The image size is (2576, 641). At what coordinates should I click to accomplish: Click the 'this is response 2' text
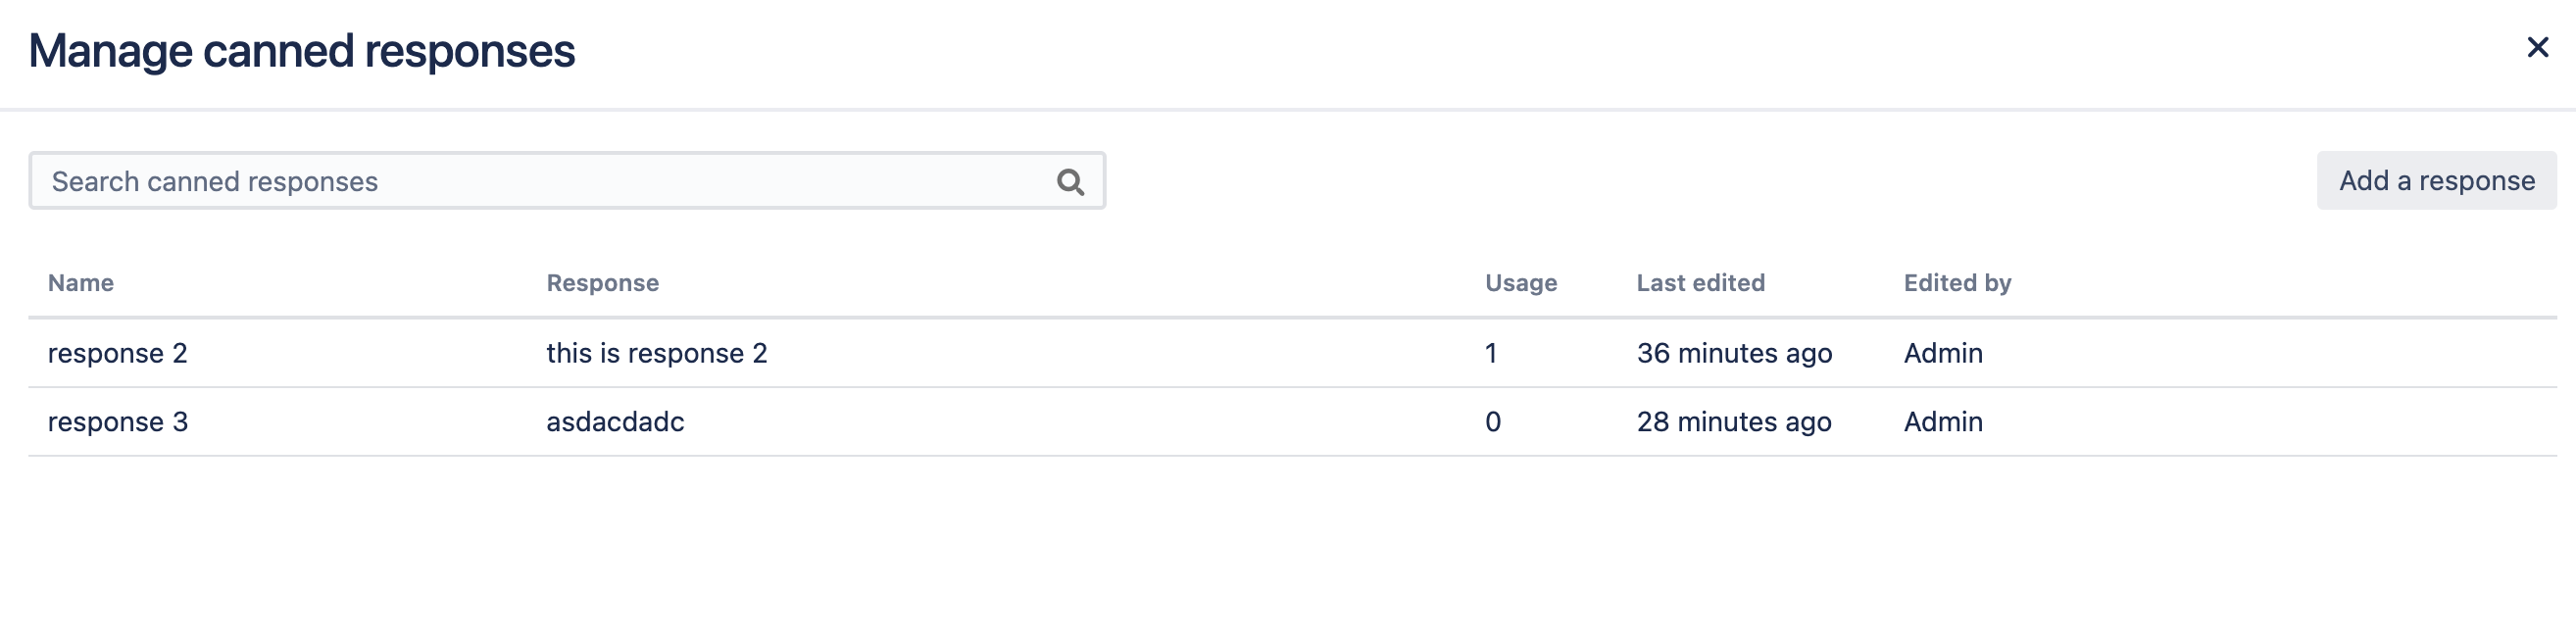coord(656,353)
